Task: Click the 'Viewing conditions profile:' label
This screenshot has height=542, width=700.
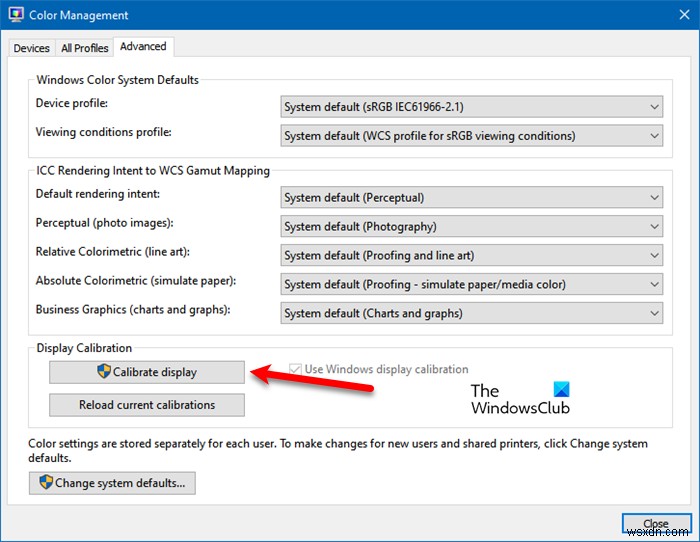Action: click(104, 132)
